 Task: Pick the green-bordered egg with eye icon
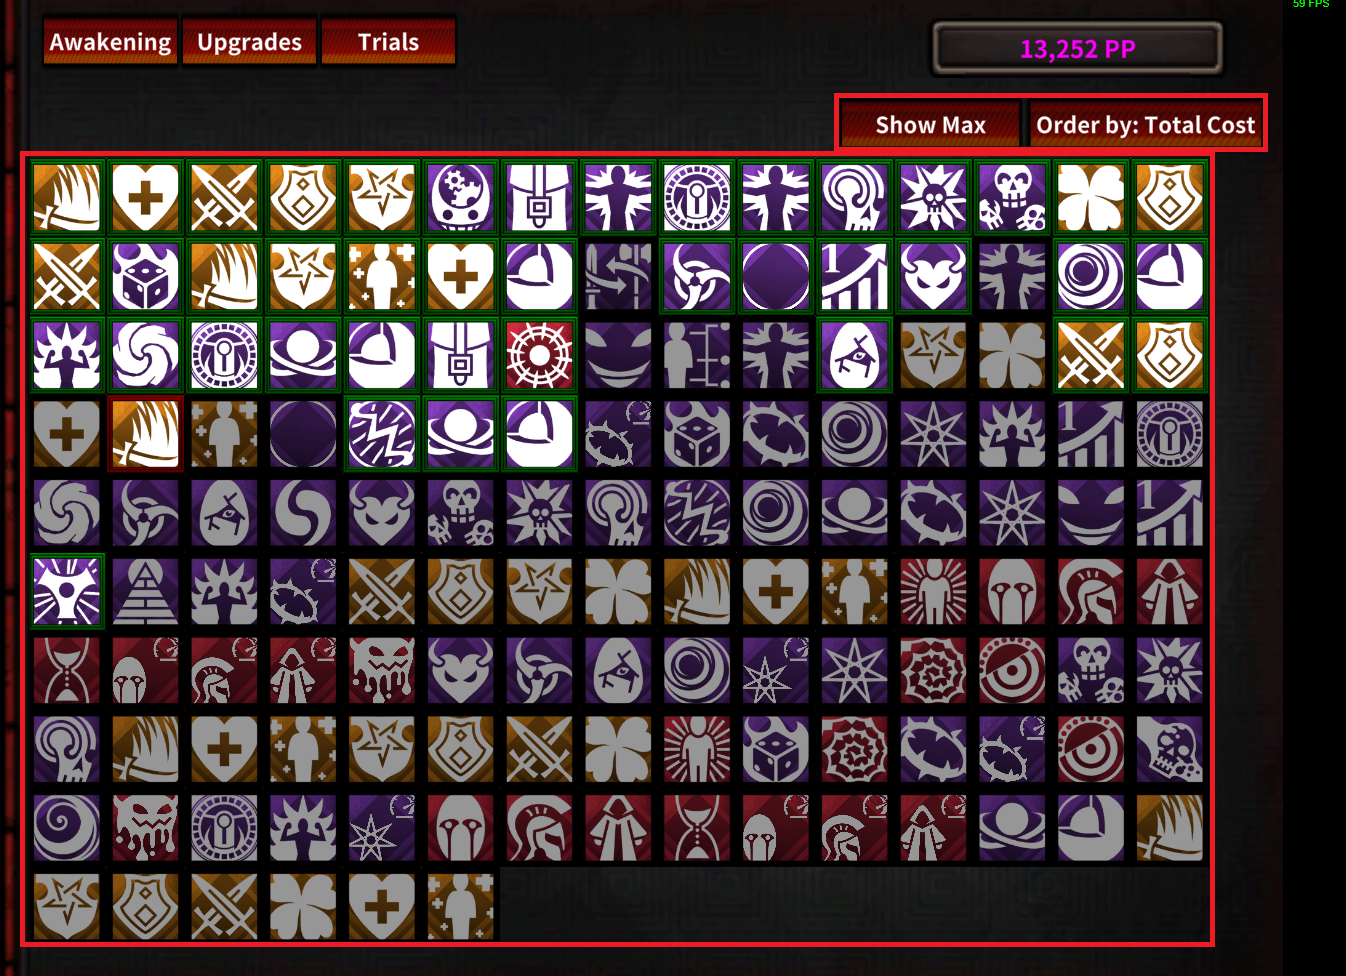click(855, 355)
